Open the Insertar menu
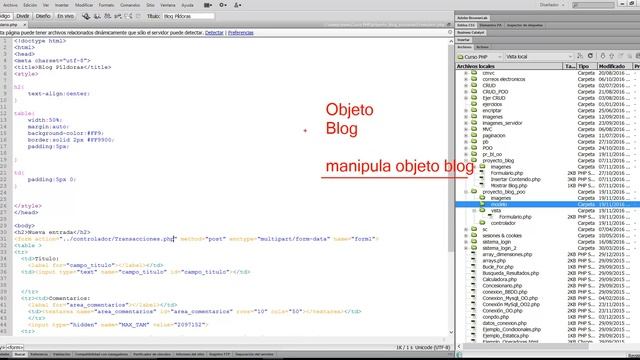The height and width of the screenshot is (360, 640). (x=62, y=5)
